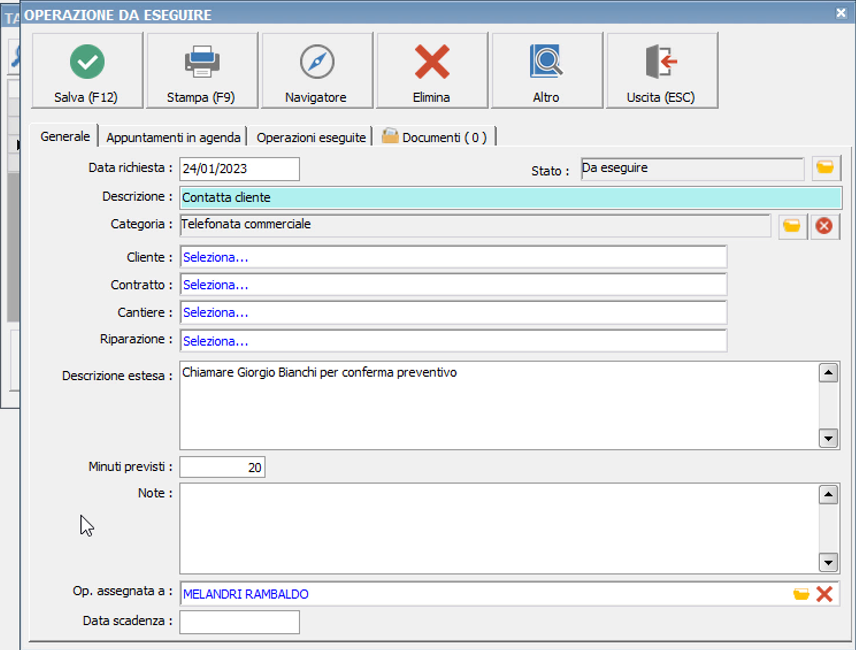
Task: Click the Seleziona link for Contratto
Action: [216, 286]
